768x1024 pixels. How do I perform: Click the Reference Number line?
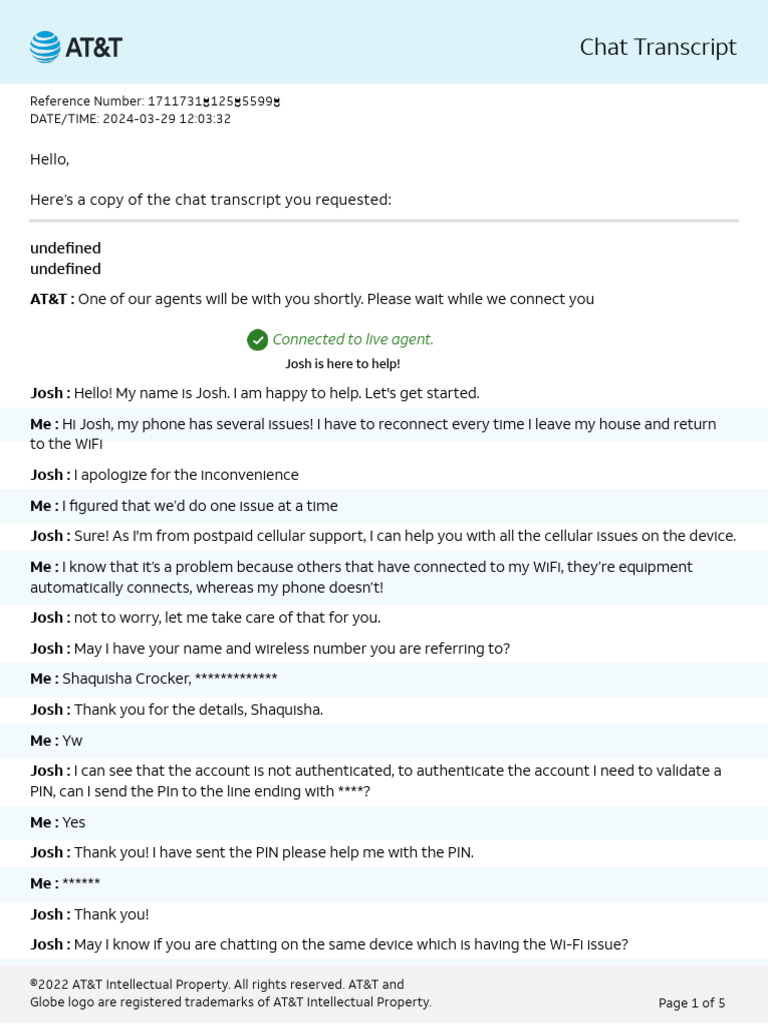pyautogui.click(x=155, y=101)
